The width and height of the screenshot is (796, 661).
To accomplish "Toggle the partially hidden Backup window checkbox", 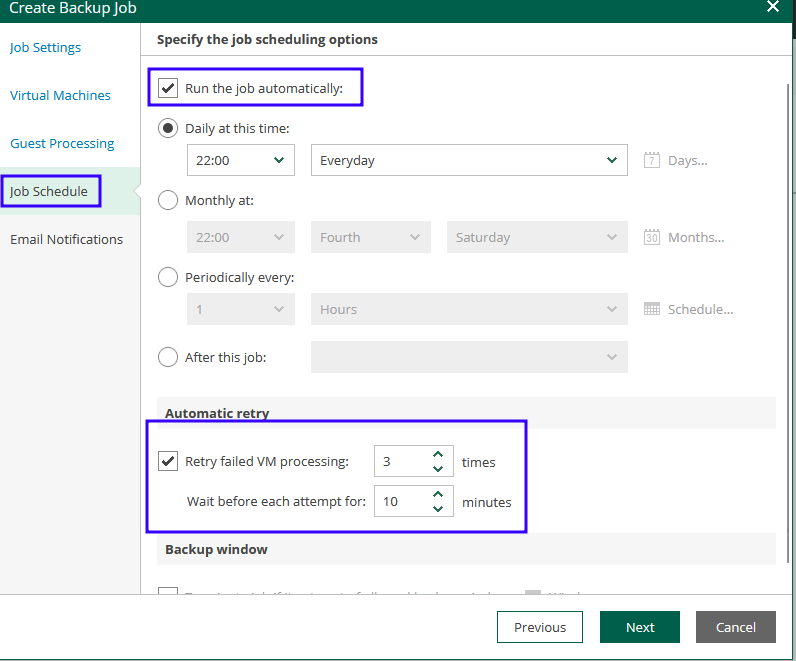I will coord(168,590).
